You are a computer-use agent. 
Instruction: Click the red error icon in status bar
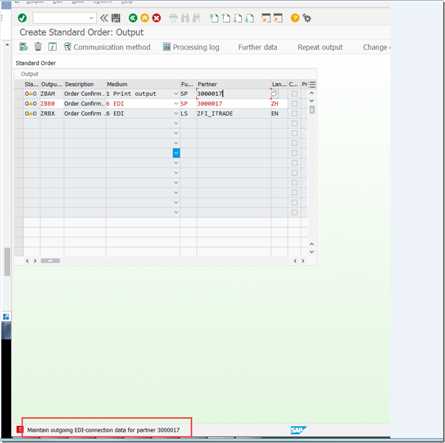click(x=19, y=430)
